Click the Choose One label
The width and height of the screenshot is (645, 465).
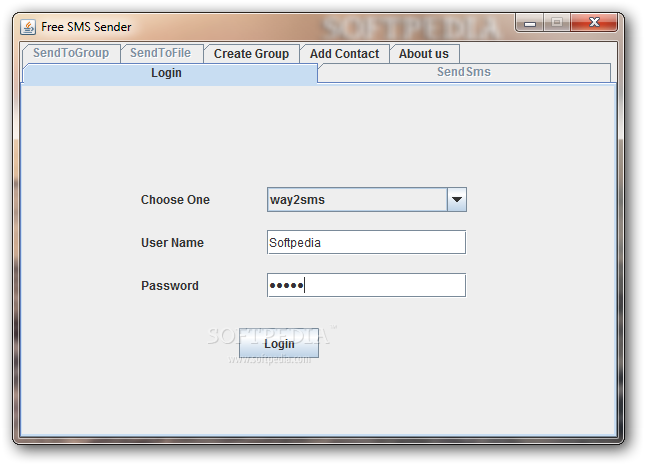point(175,200)
